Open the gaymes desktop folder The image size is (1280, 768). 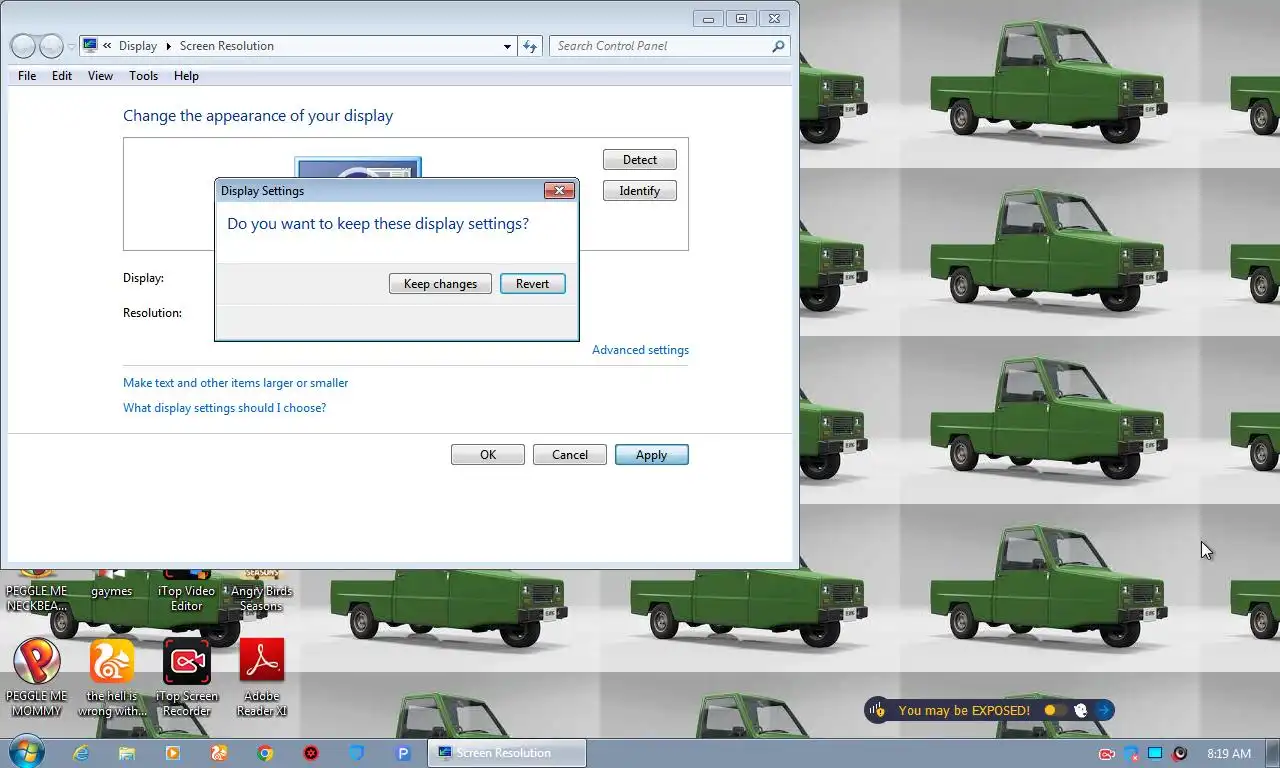pyautogui.click(x=111, y=584)
